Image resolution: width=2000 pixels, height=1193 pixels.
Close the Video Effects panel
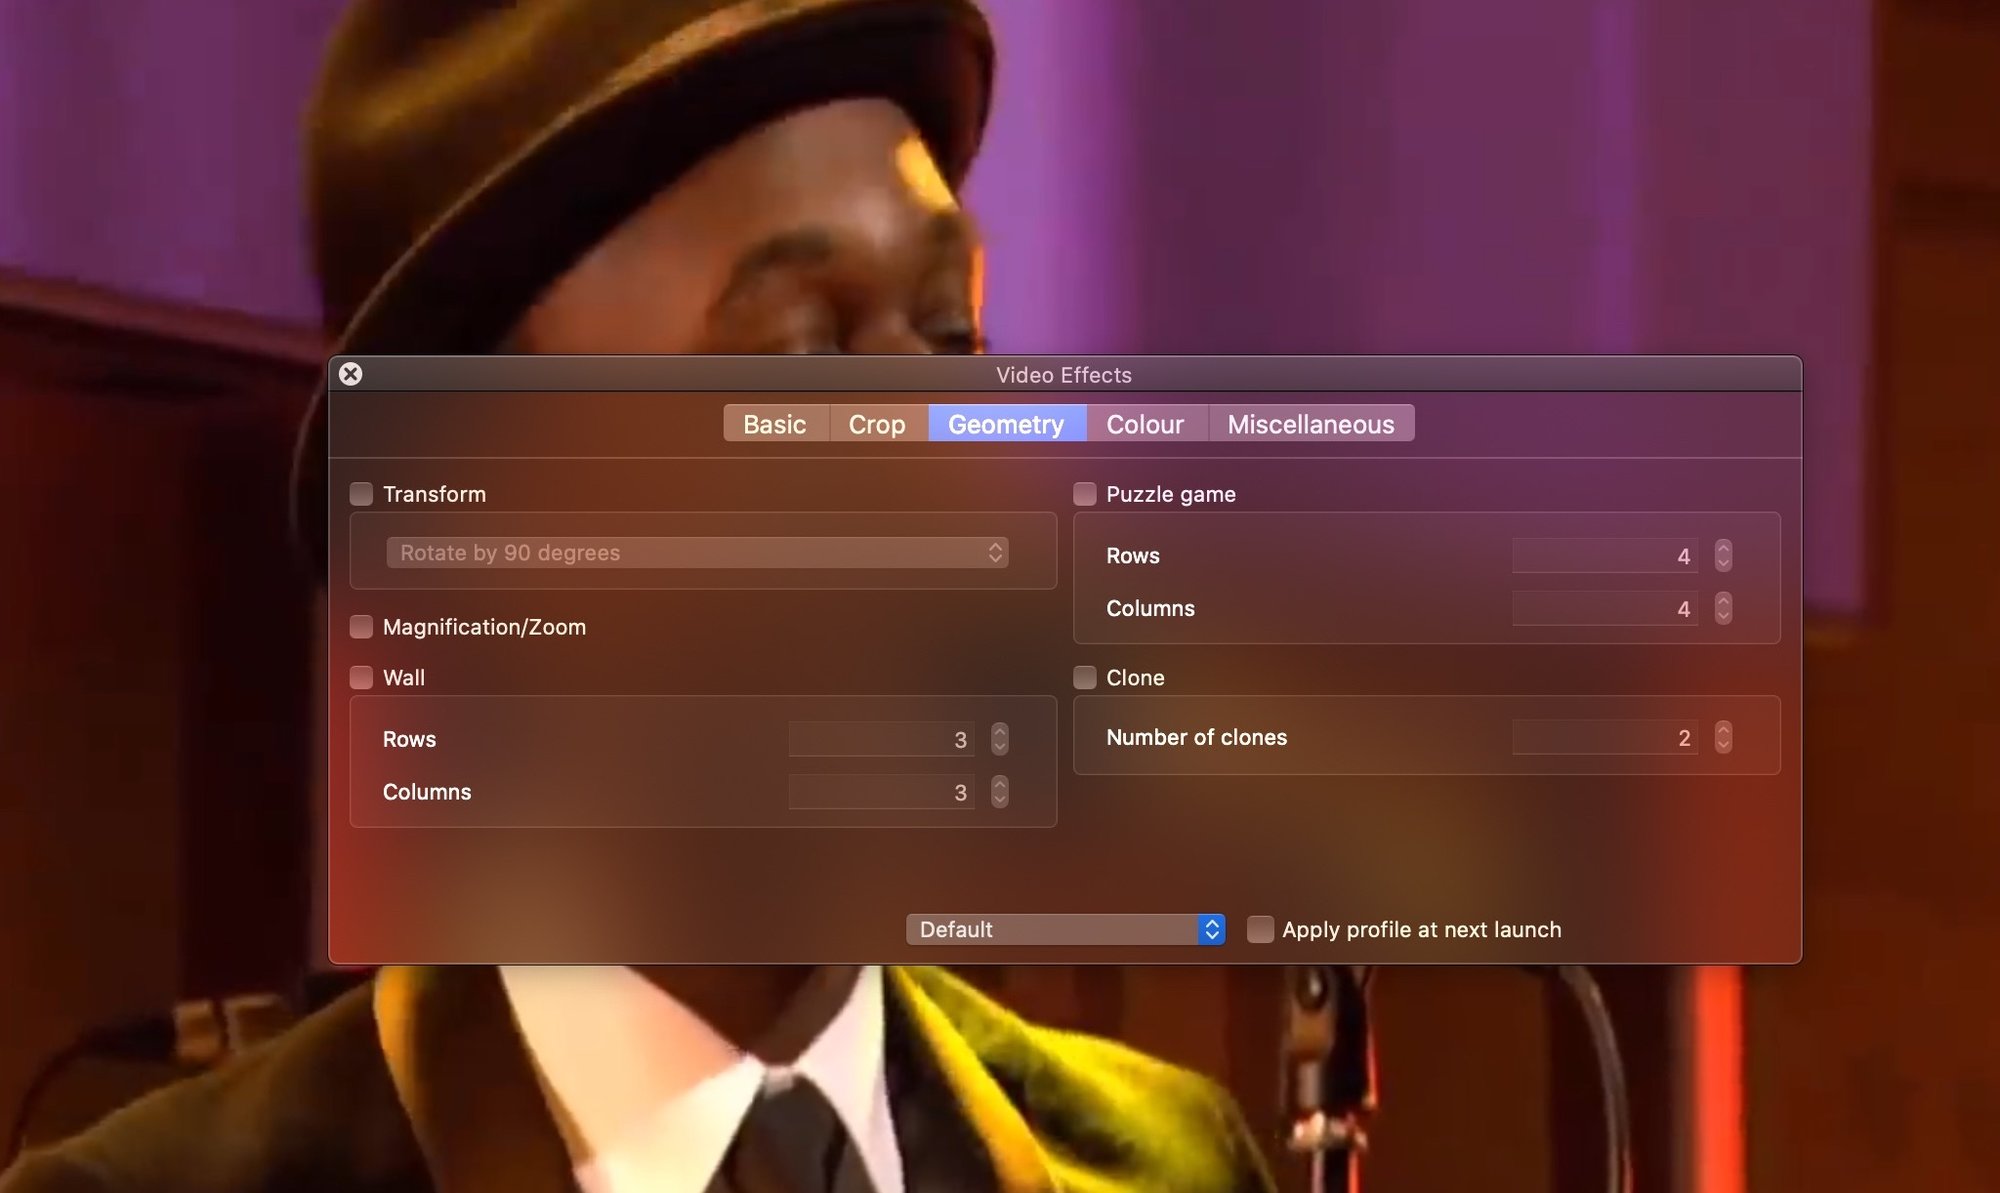(350, 374)
